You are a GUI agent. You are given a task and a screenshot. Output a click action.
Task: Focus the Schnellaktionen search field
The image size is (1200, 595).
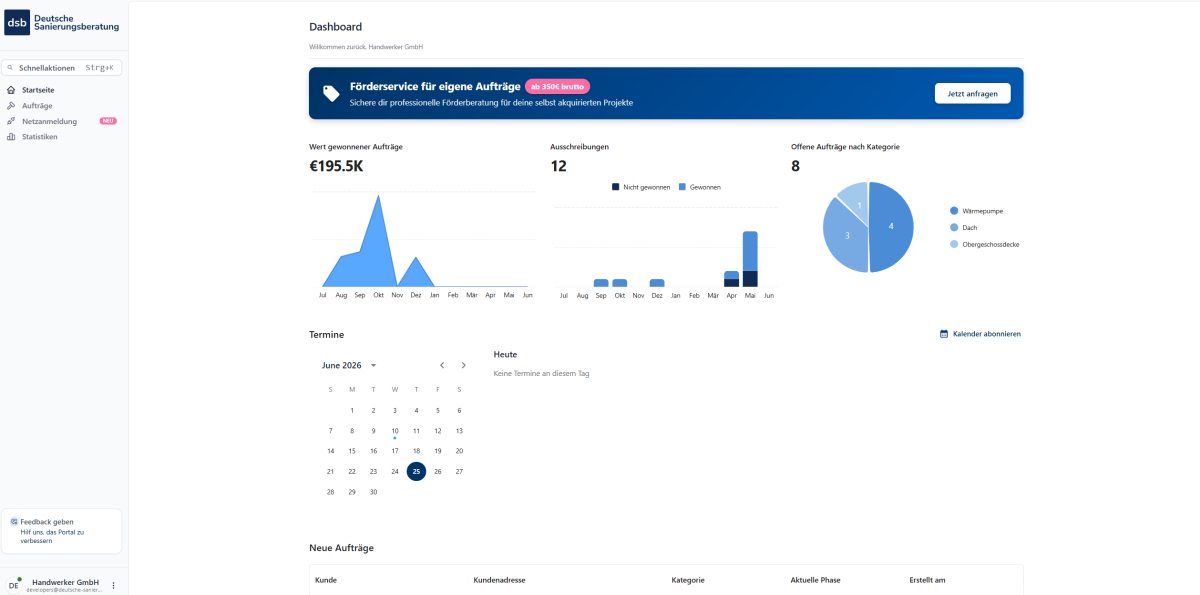(x=62, y=68)
